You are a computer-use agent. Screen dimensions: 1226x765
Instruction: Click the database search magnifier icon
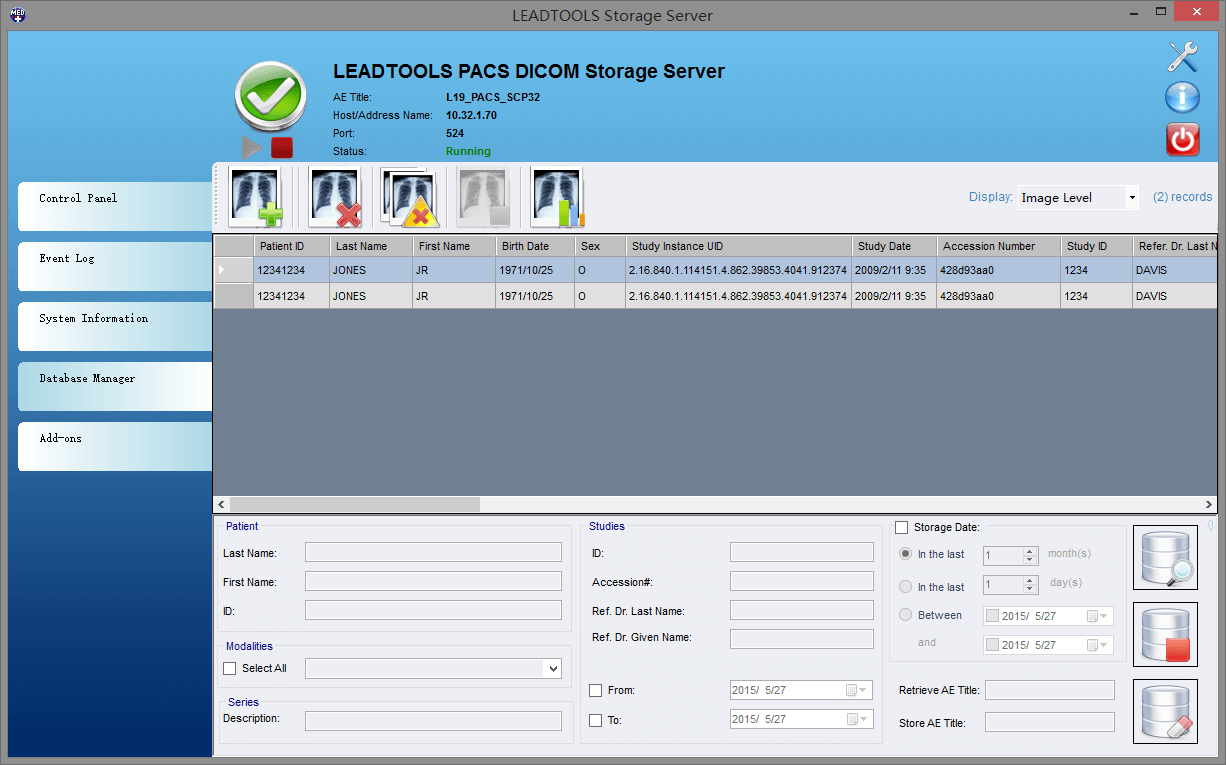point(1165,558)
